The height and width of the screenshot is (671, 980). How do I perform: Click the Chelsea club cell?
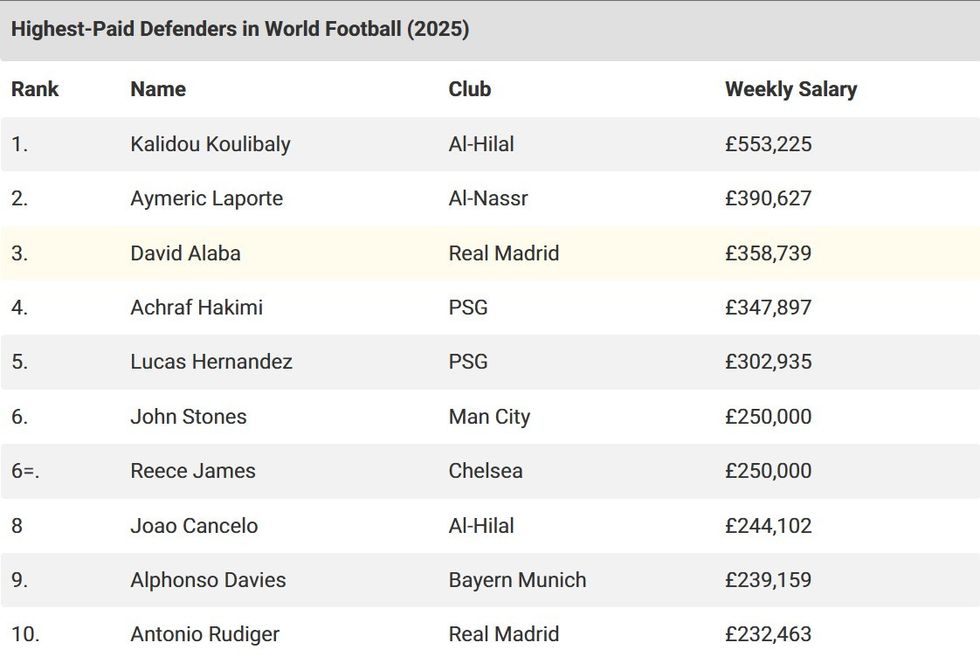pyautogui.click(x=485, y=471)
